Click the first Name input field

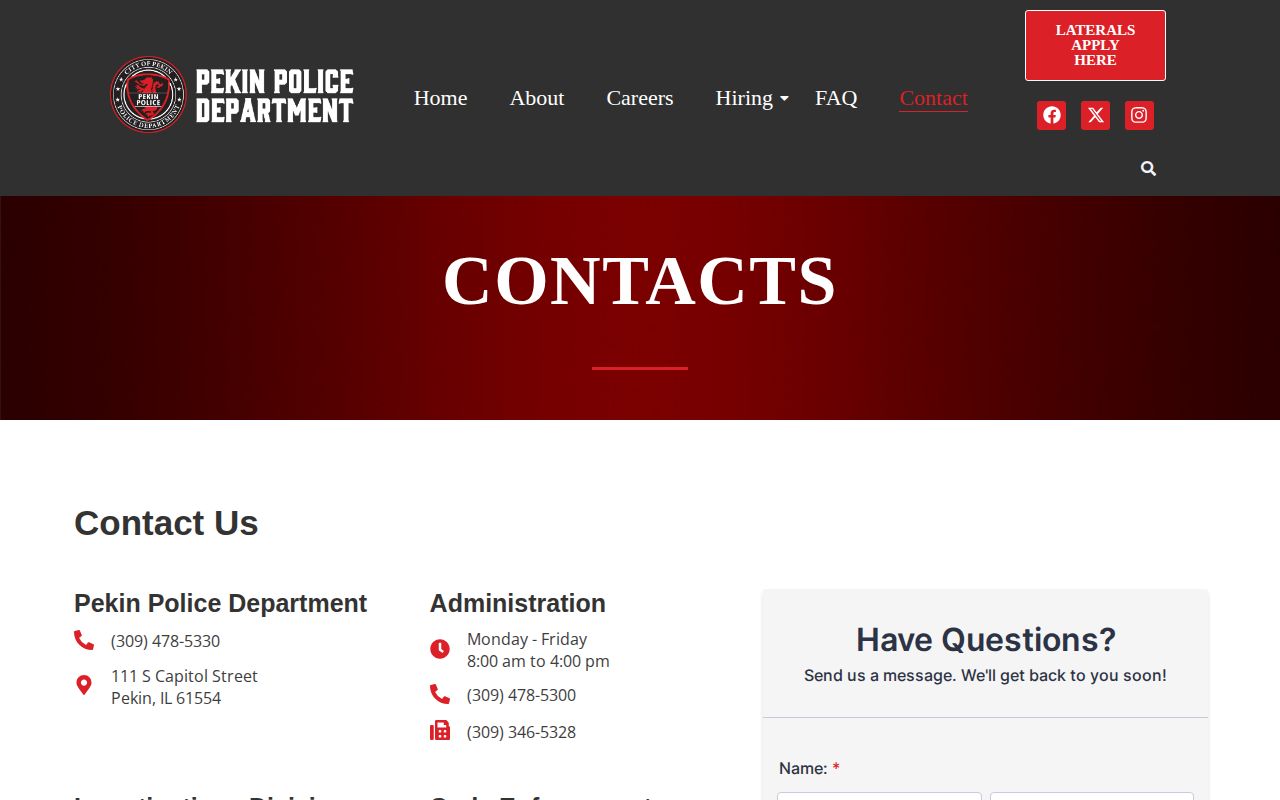879,796
